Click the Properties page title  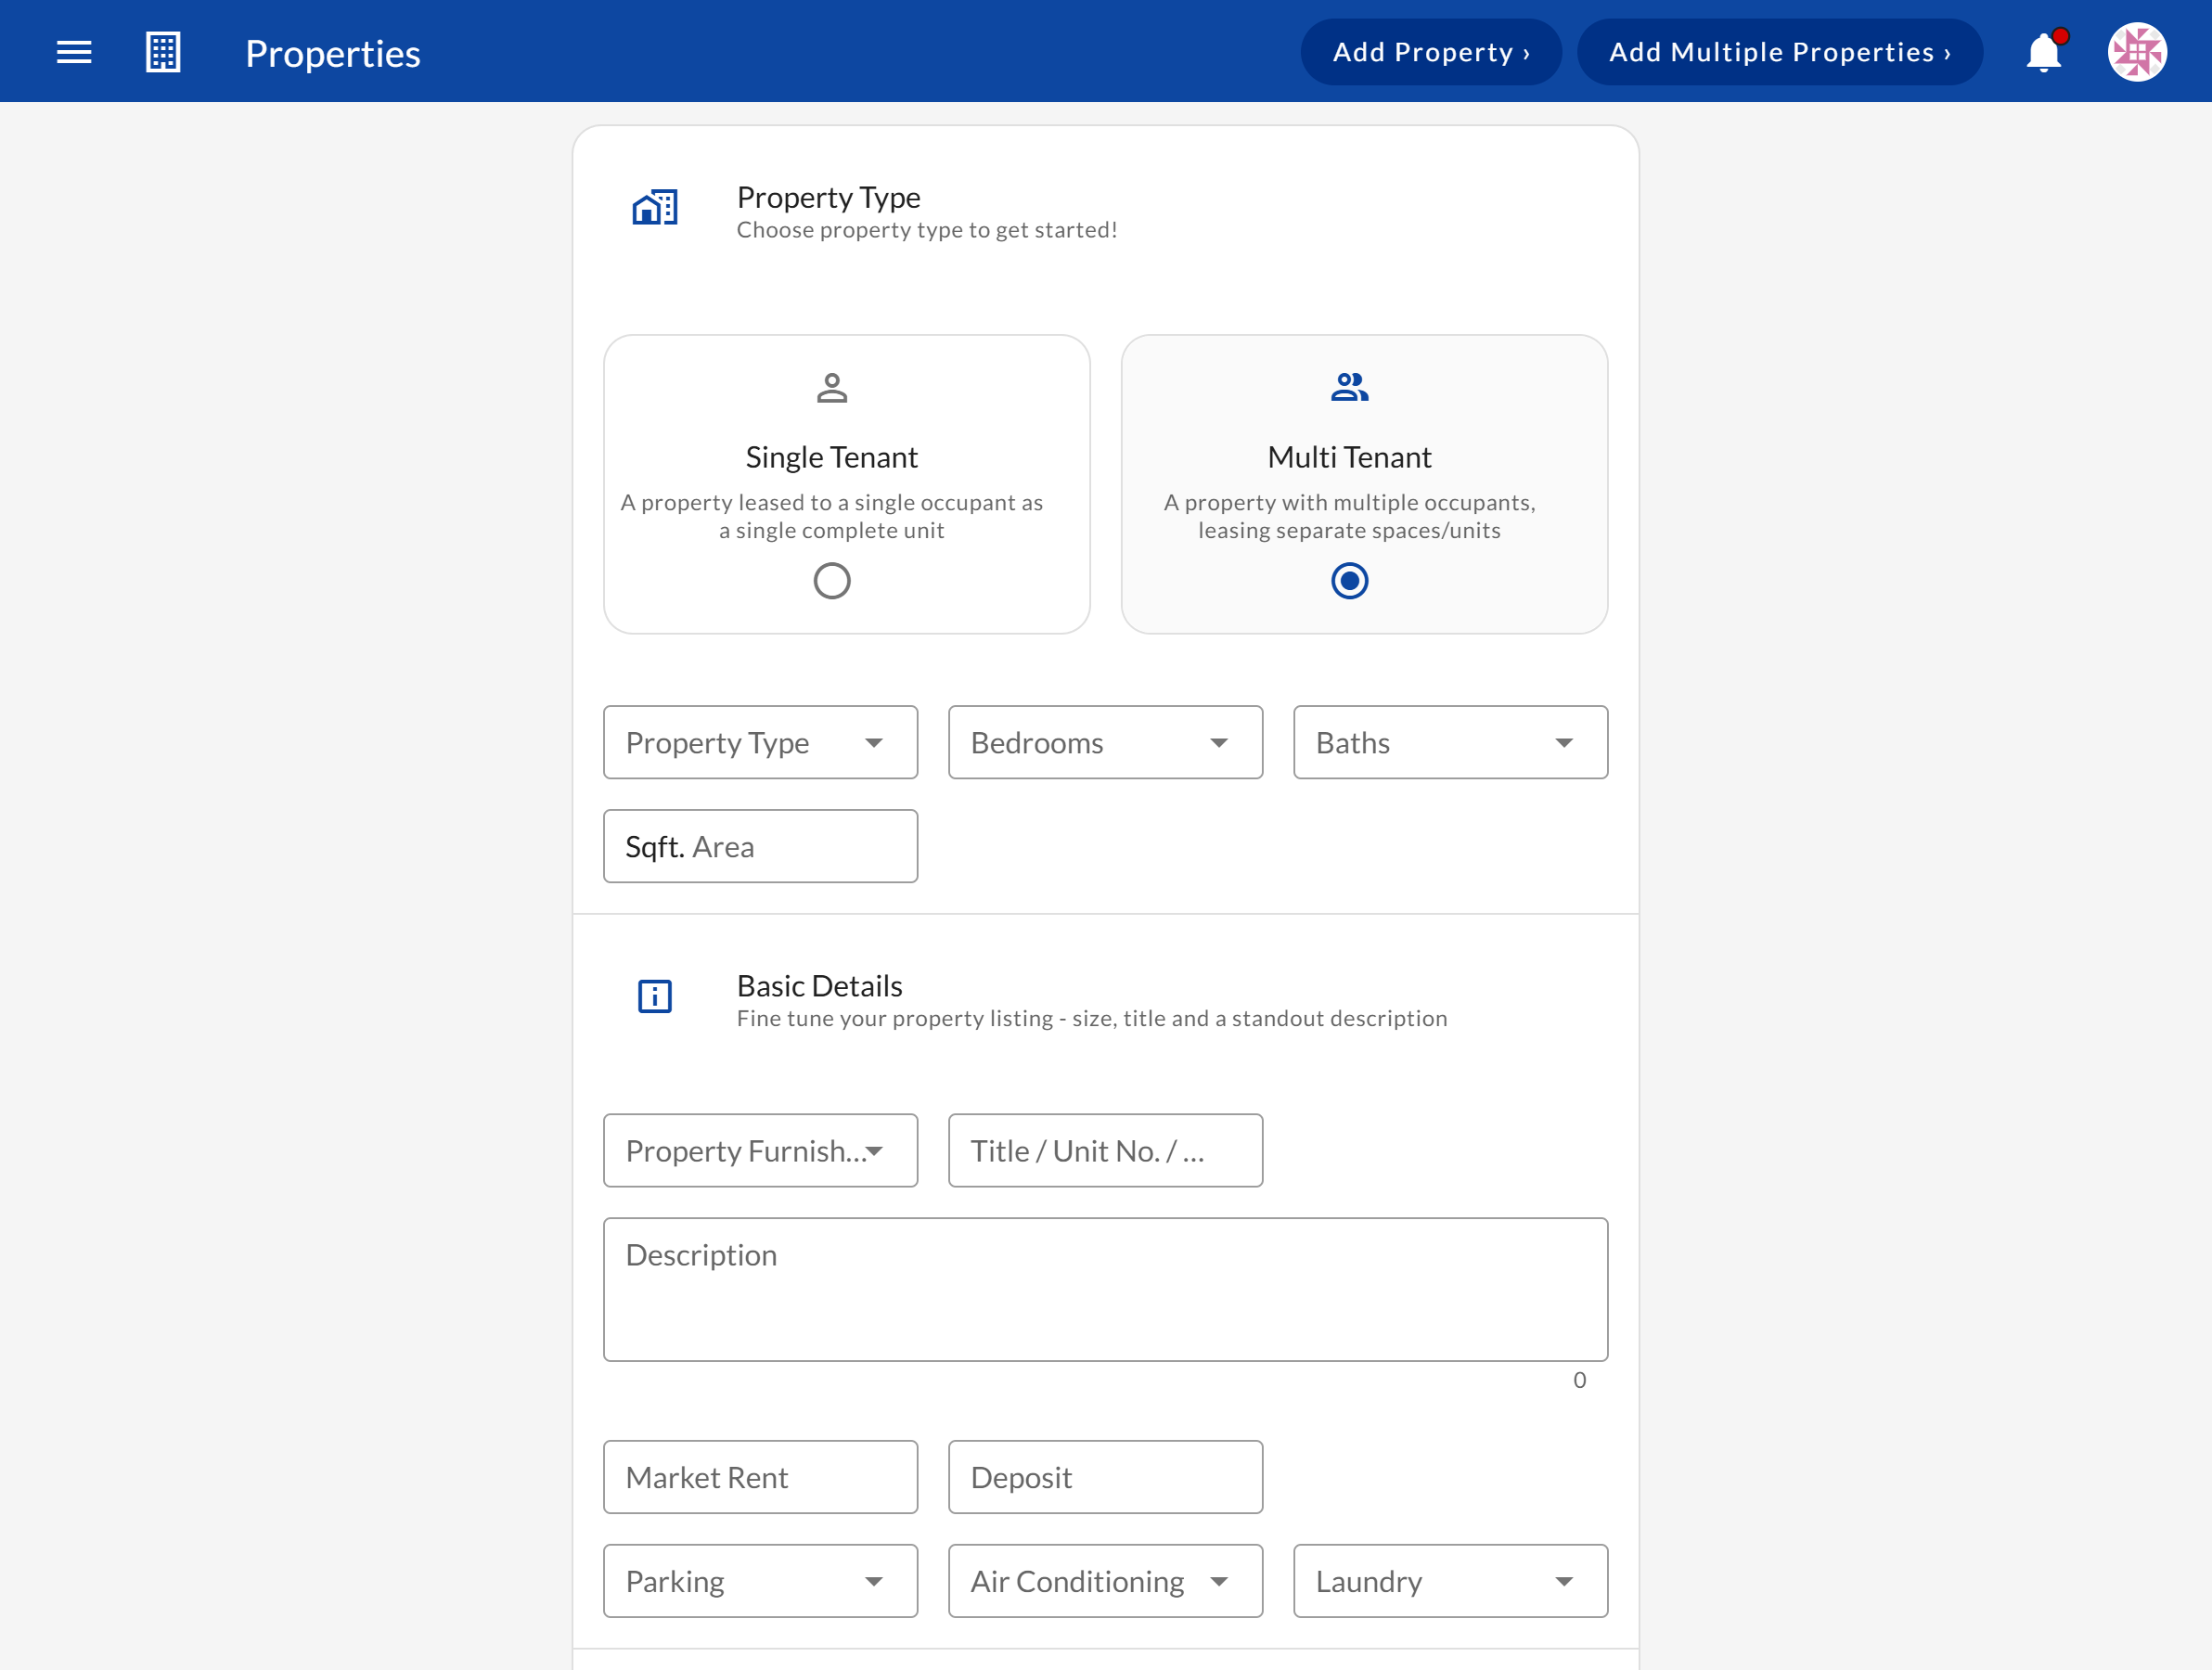click(333, 54)
